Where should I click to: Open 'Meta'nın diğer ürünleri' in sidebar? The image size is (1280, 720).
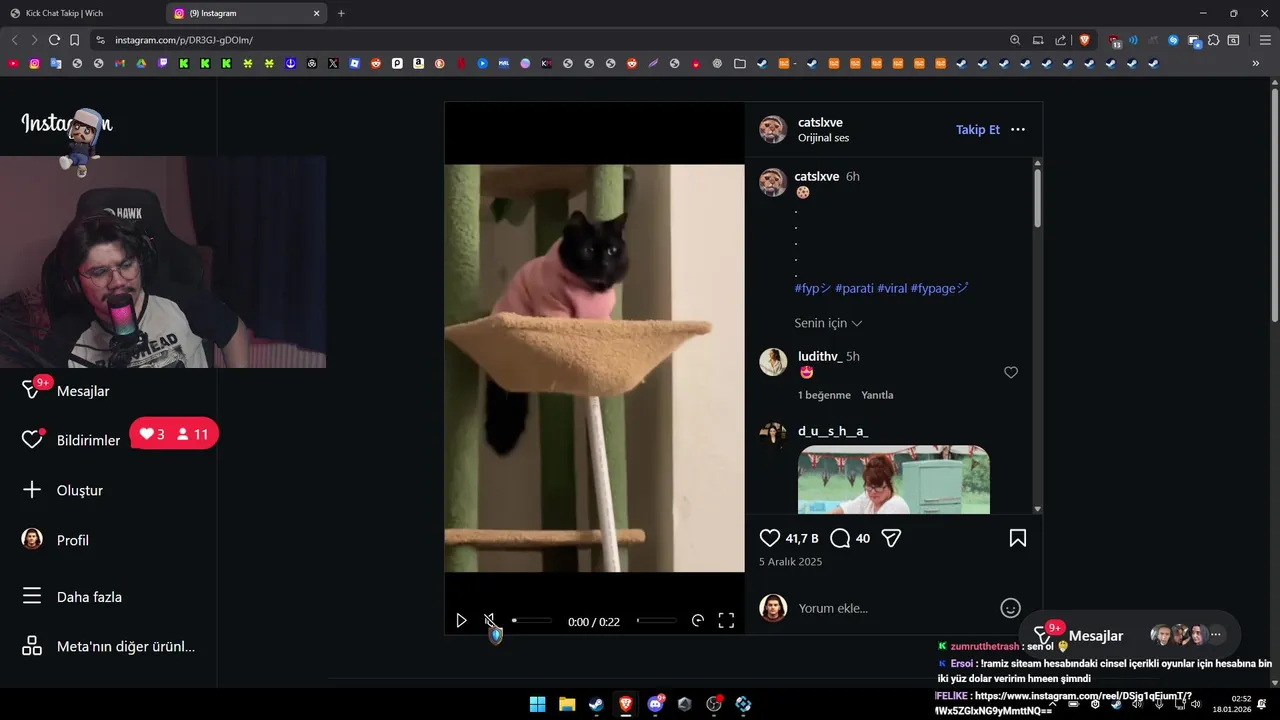click(x=108, y=646)
